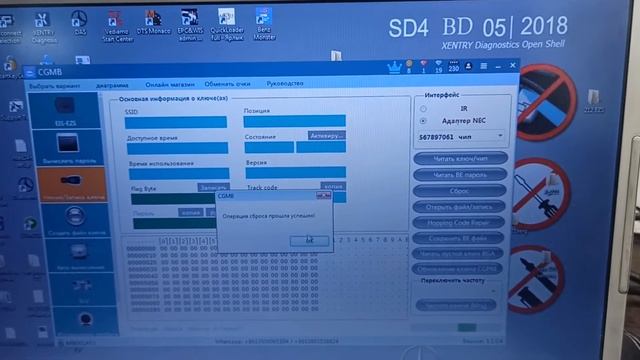The height and width of the screenshot is (360, 640).
Task: Click the Сохранить EE файл button
Action: (x=458, y=238)
